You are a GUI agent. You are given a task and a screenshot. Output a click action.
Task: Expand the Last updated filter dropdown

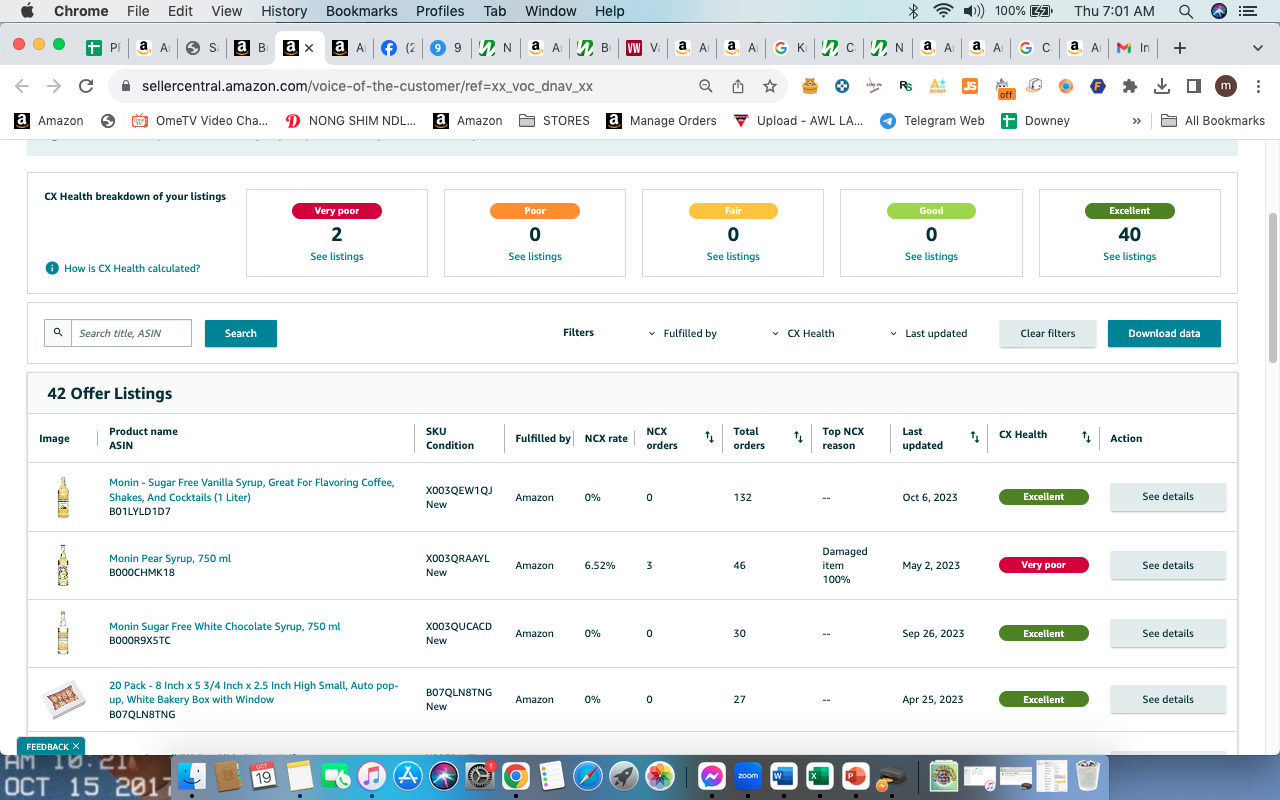[929, 333]
